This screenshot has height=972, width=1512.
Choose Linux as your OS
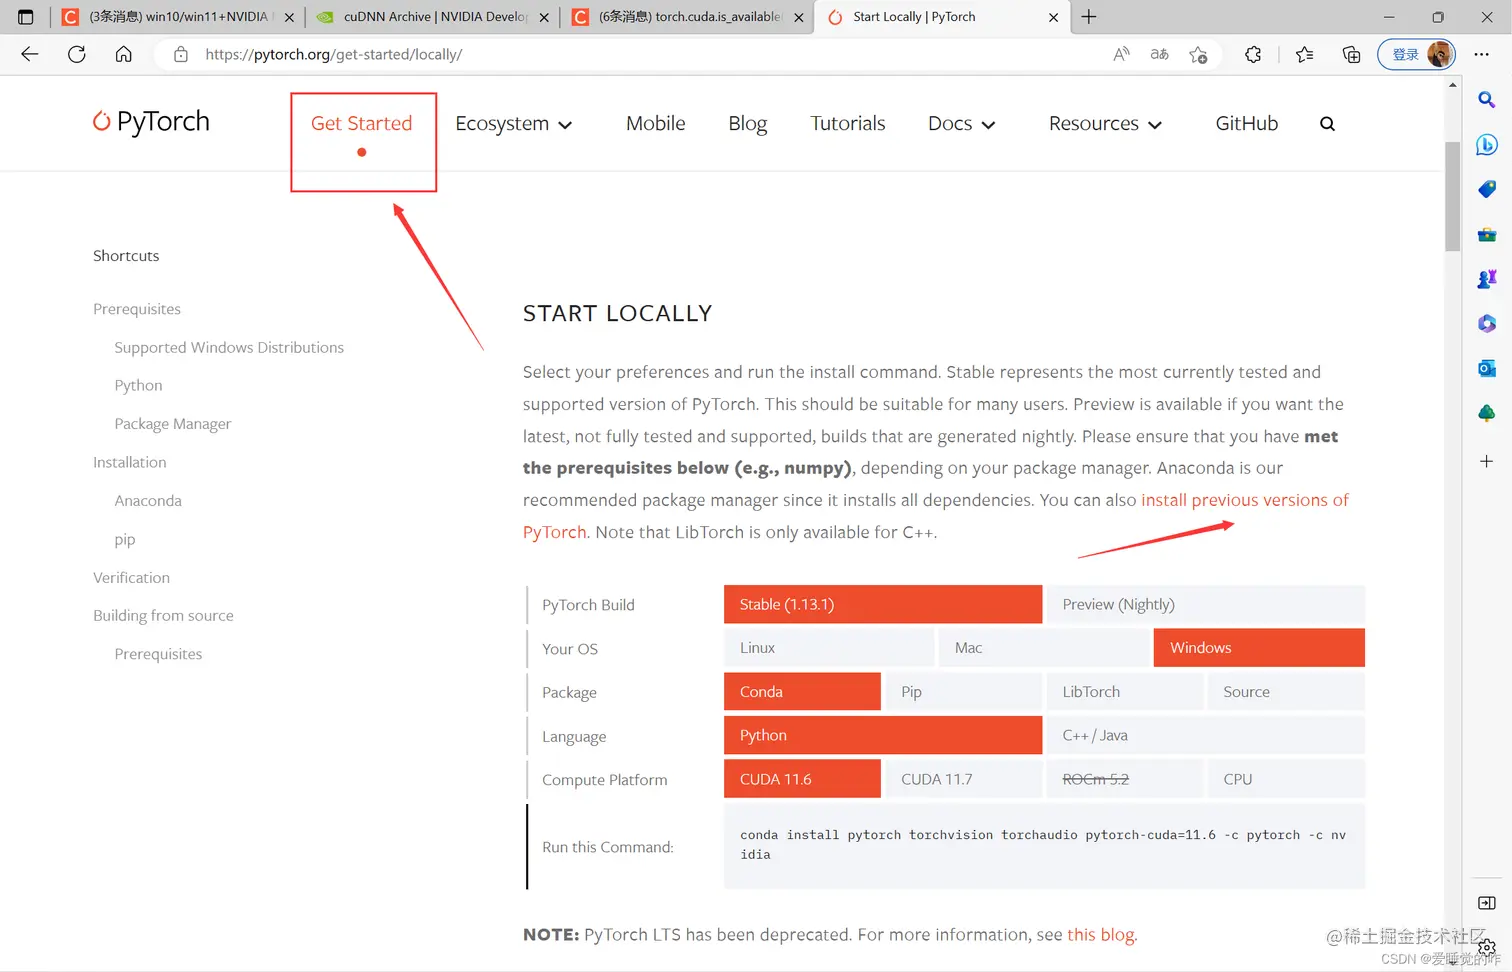point(829,648)
